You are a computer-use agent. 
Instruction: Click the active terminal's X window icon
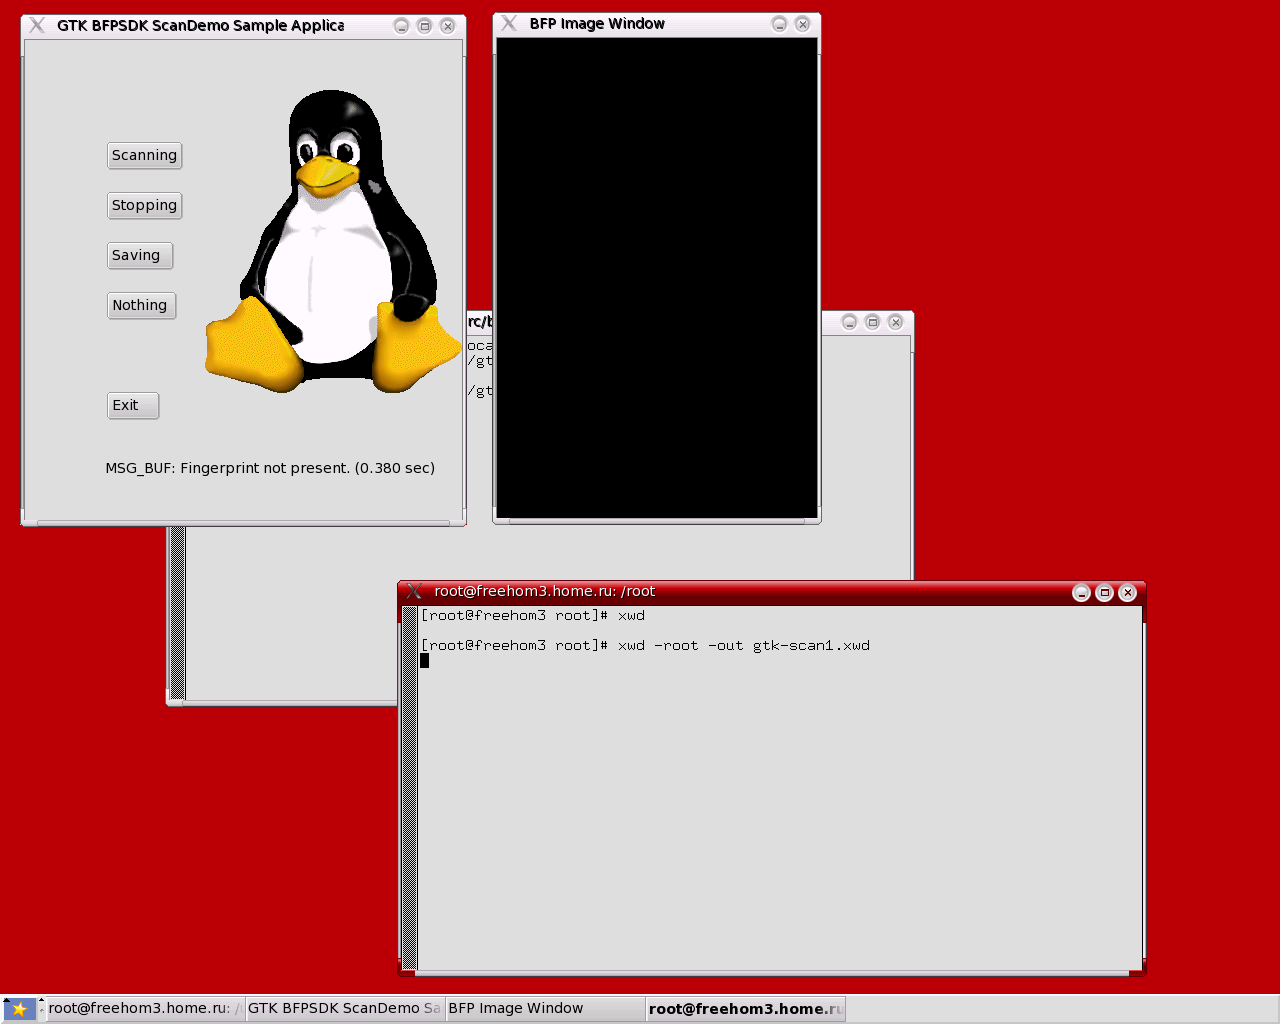point(414,592)
